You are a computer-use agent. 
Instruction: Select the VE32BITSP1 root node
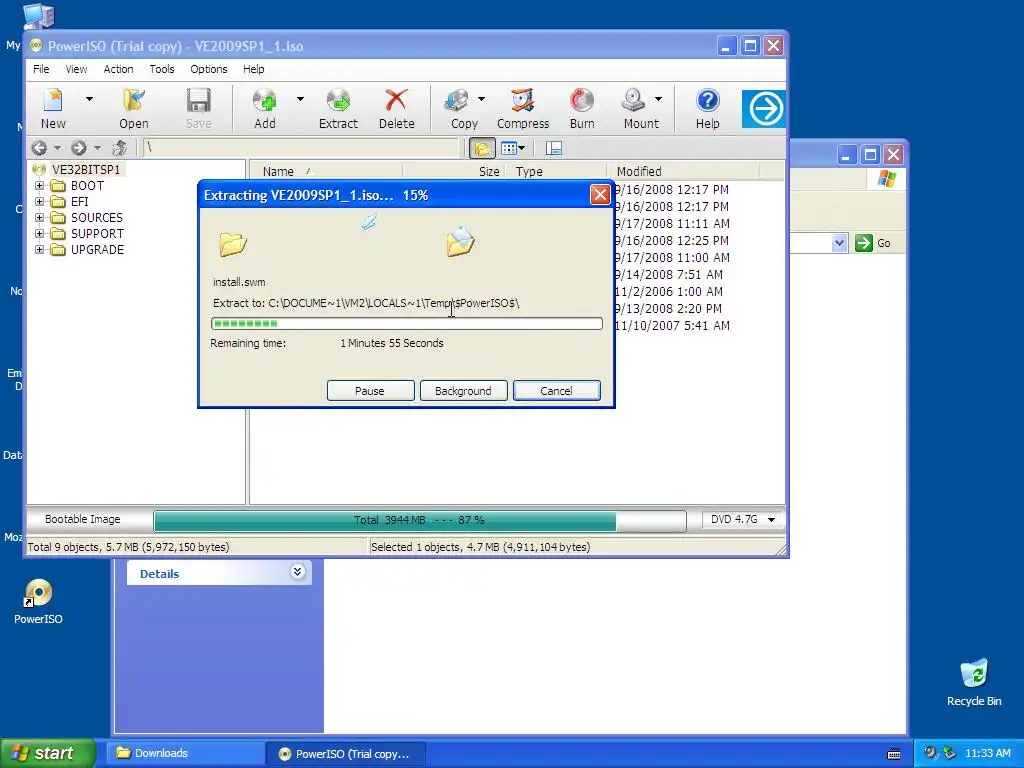tap(86, 170)
